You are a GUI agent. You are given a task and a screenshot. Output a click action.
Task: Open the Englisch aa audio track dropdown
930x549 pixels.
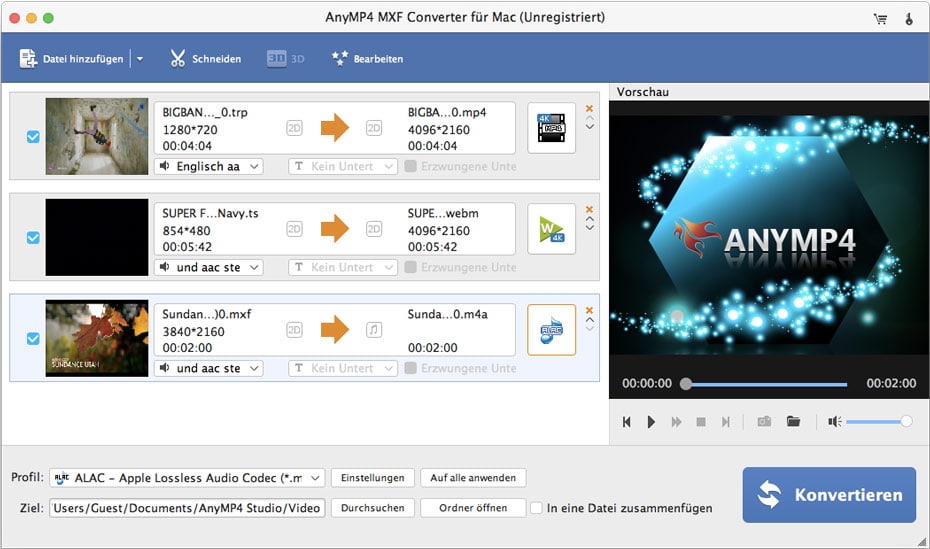(x=209, y=167)
